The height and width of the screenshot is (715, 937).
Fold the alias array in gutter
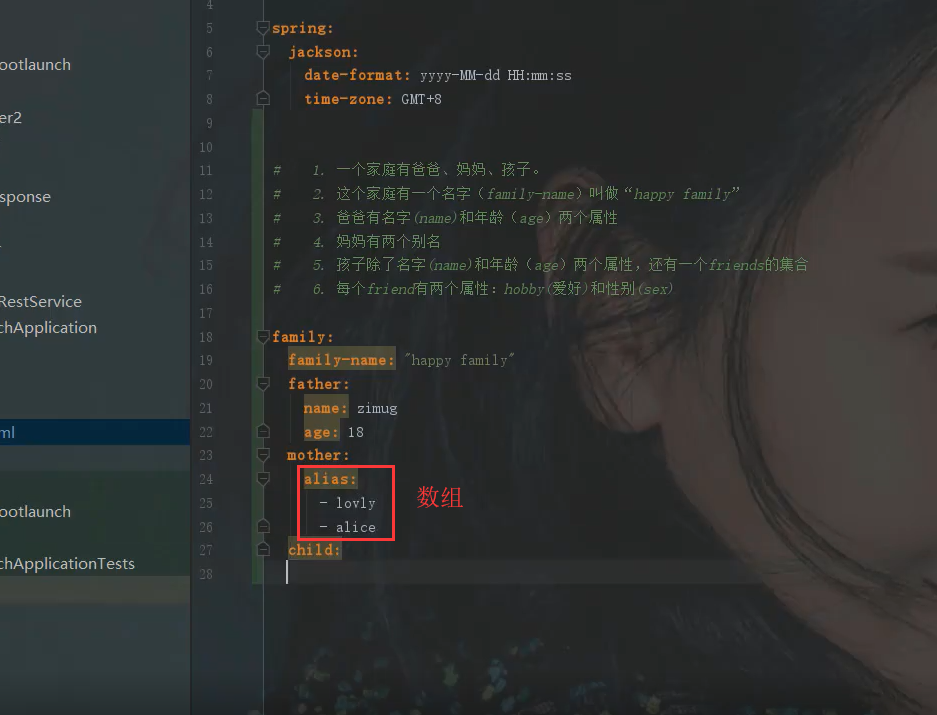point(263,478)
